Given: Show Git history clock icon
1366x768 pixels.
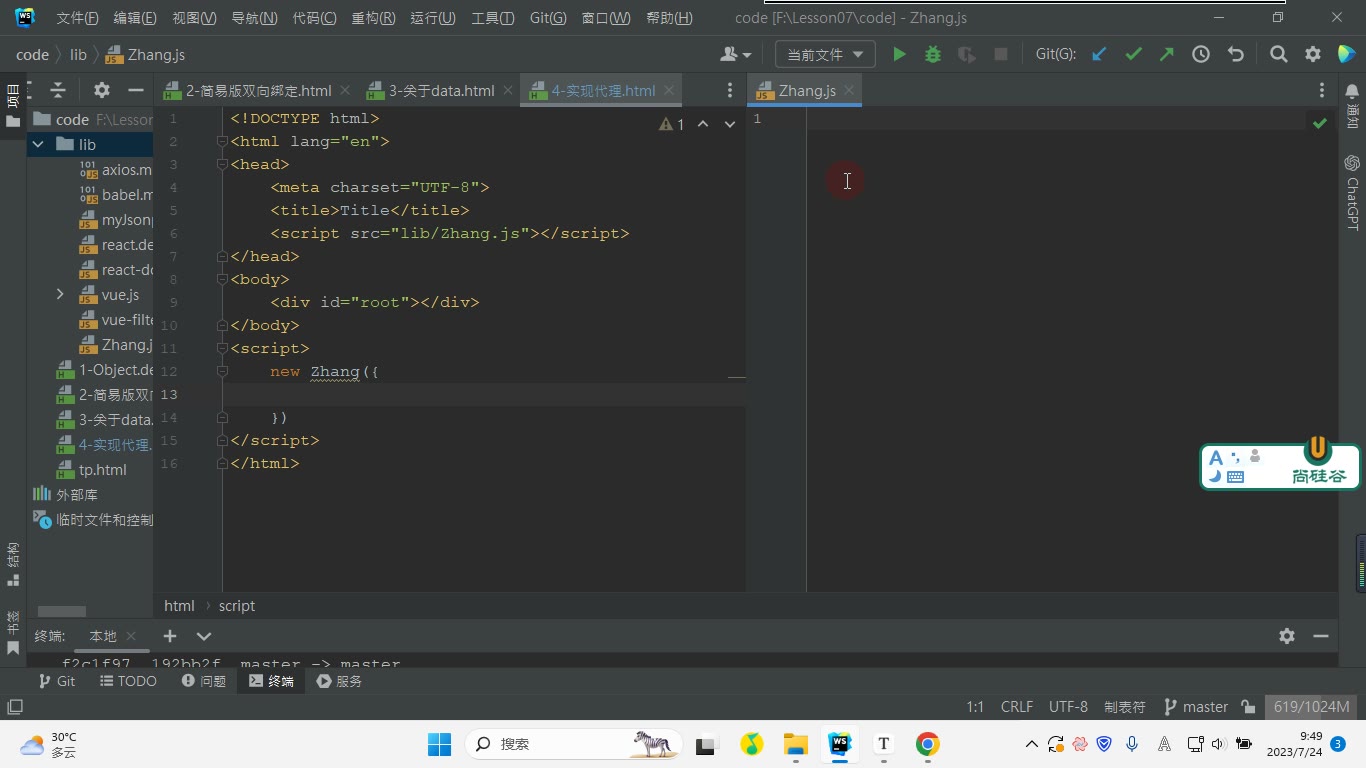Looking at the screenshot, I should coord(1201,55).
